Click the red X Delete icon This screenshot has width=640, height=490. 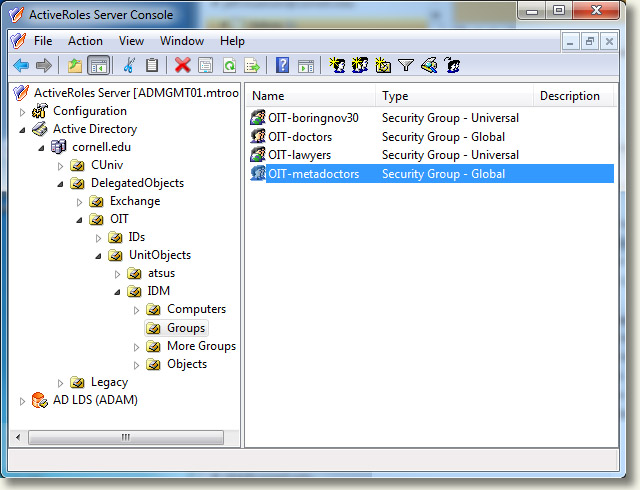click(x=182, y=65)
